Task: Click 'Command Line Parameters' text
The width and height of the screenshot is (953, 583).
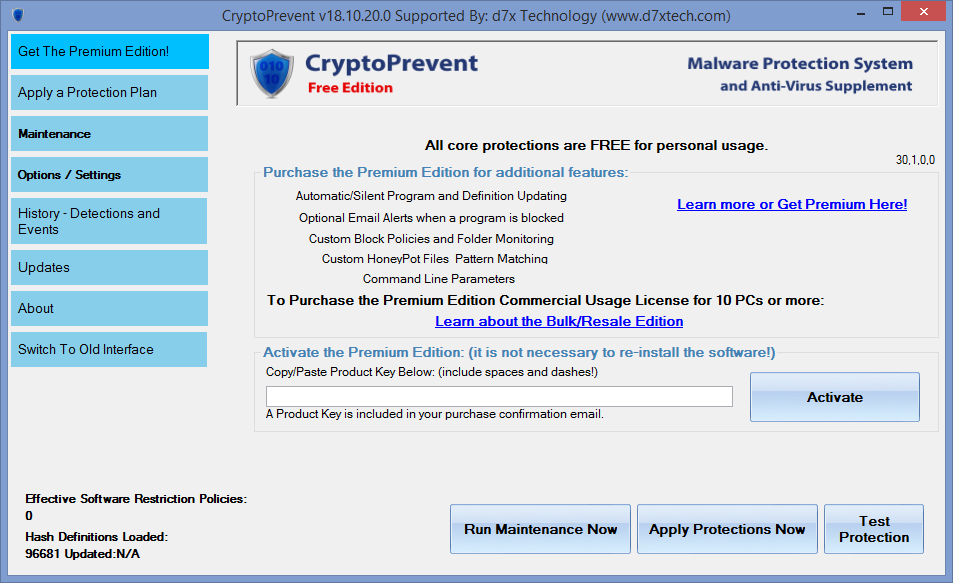Action: coord(438,279)
